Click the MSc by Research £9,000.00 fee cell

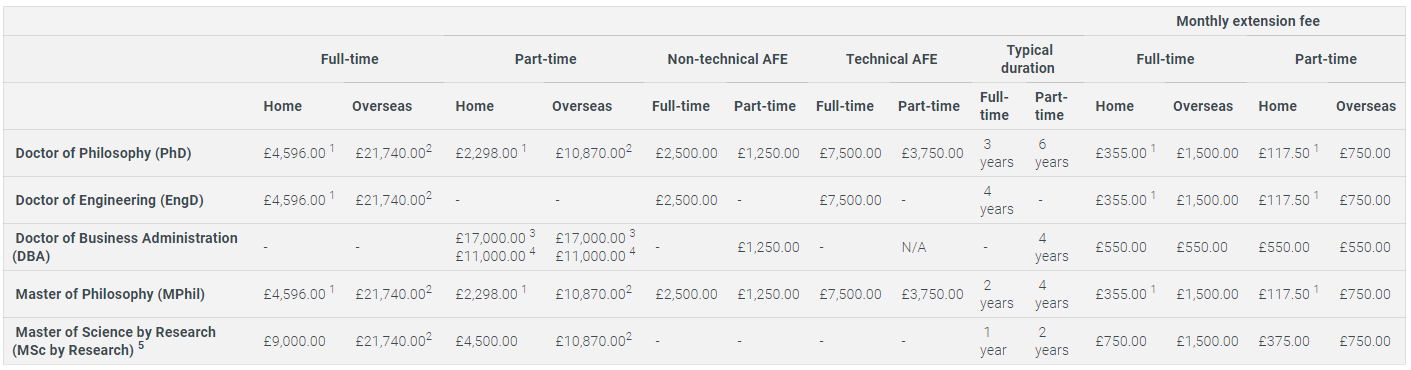[295, 341]
